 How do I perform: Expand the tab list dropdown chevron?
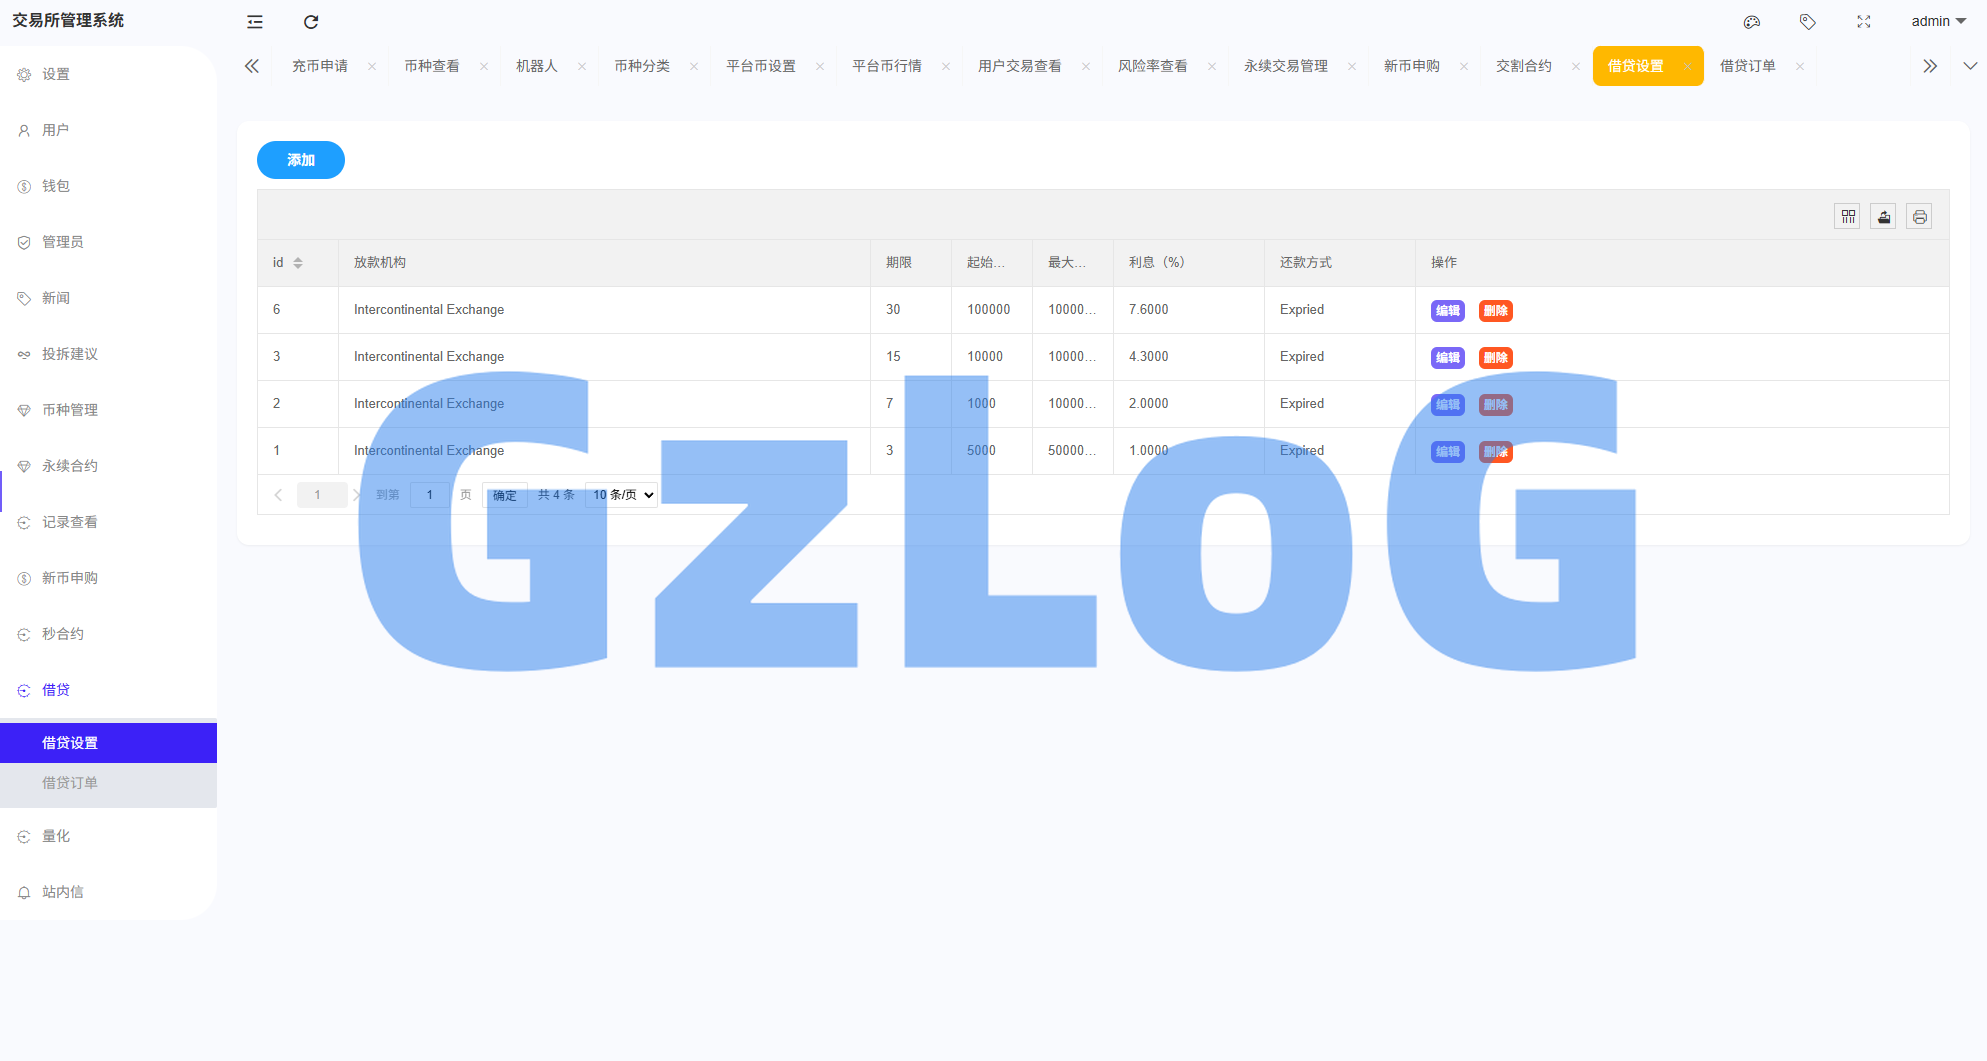[1970, 66]
